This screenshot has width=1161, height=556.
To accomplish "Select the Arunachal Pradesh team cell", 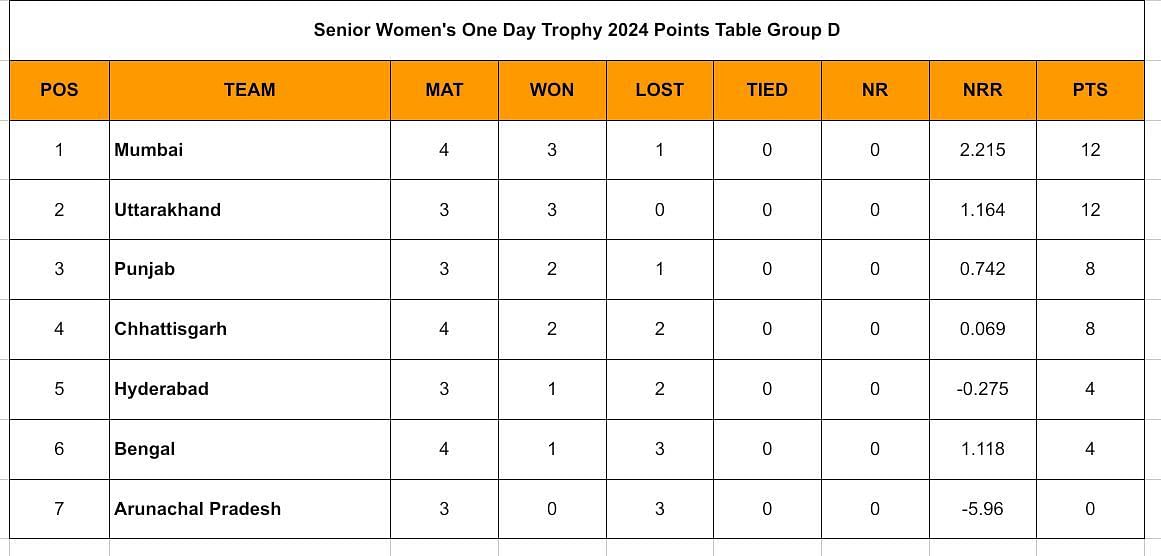I will click(250, 509).
